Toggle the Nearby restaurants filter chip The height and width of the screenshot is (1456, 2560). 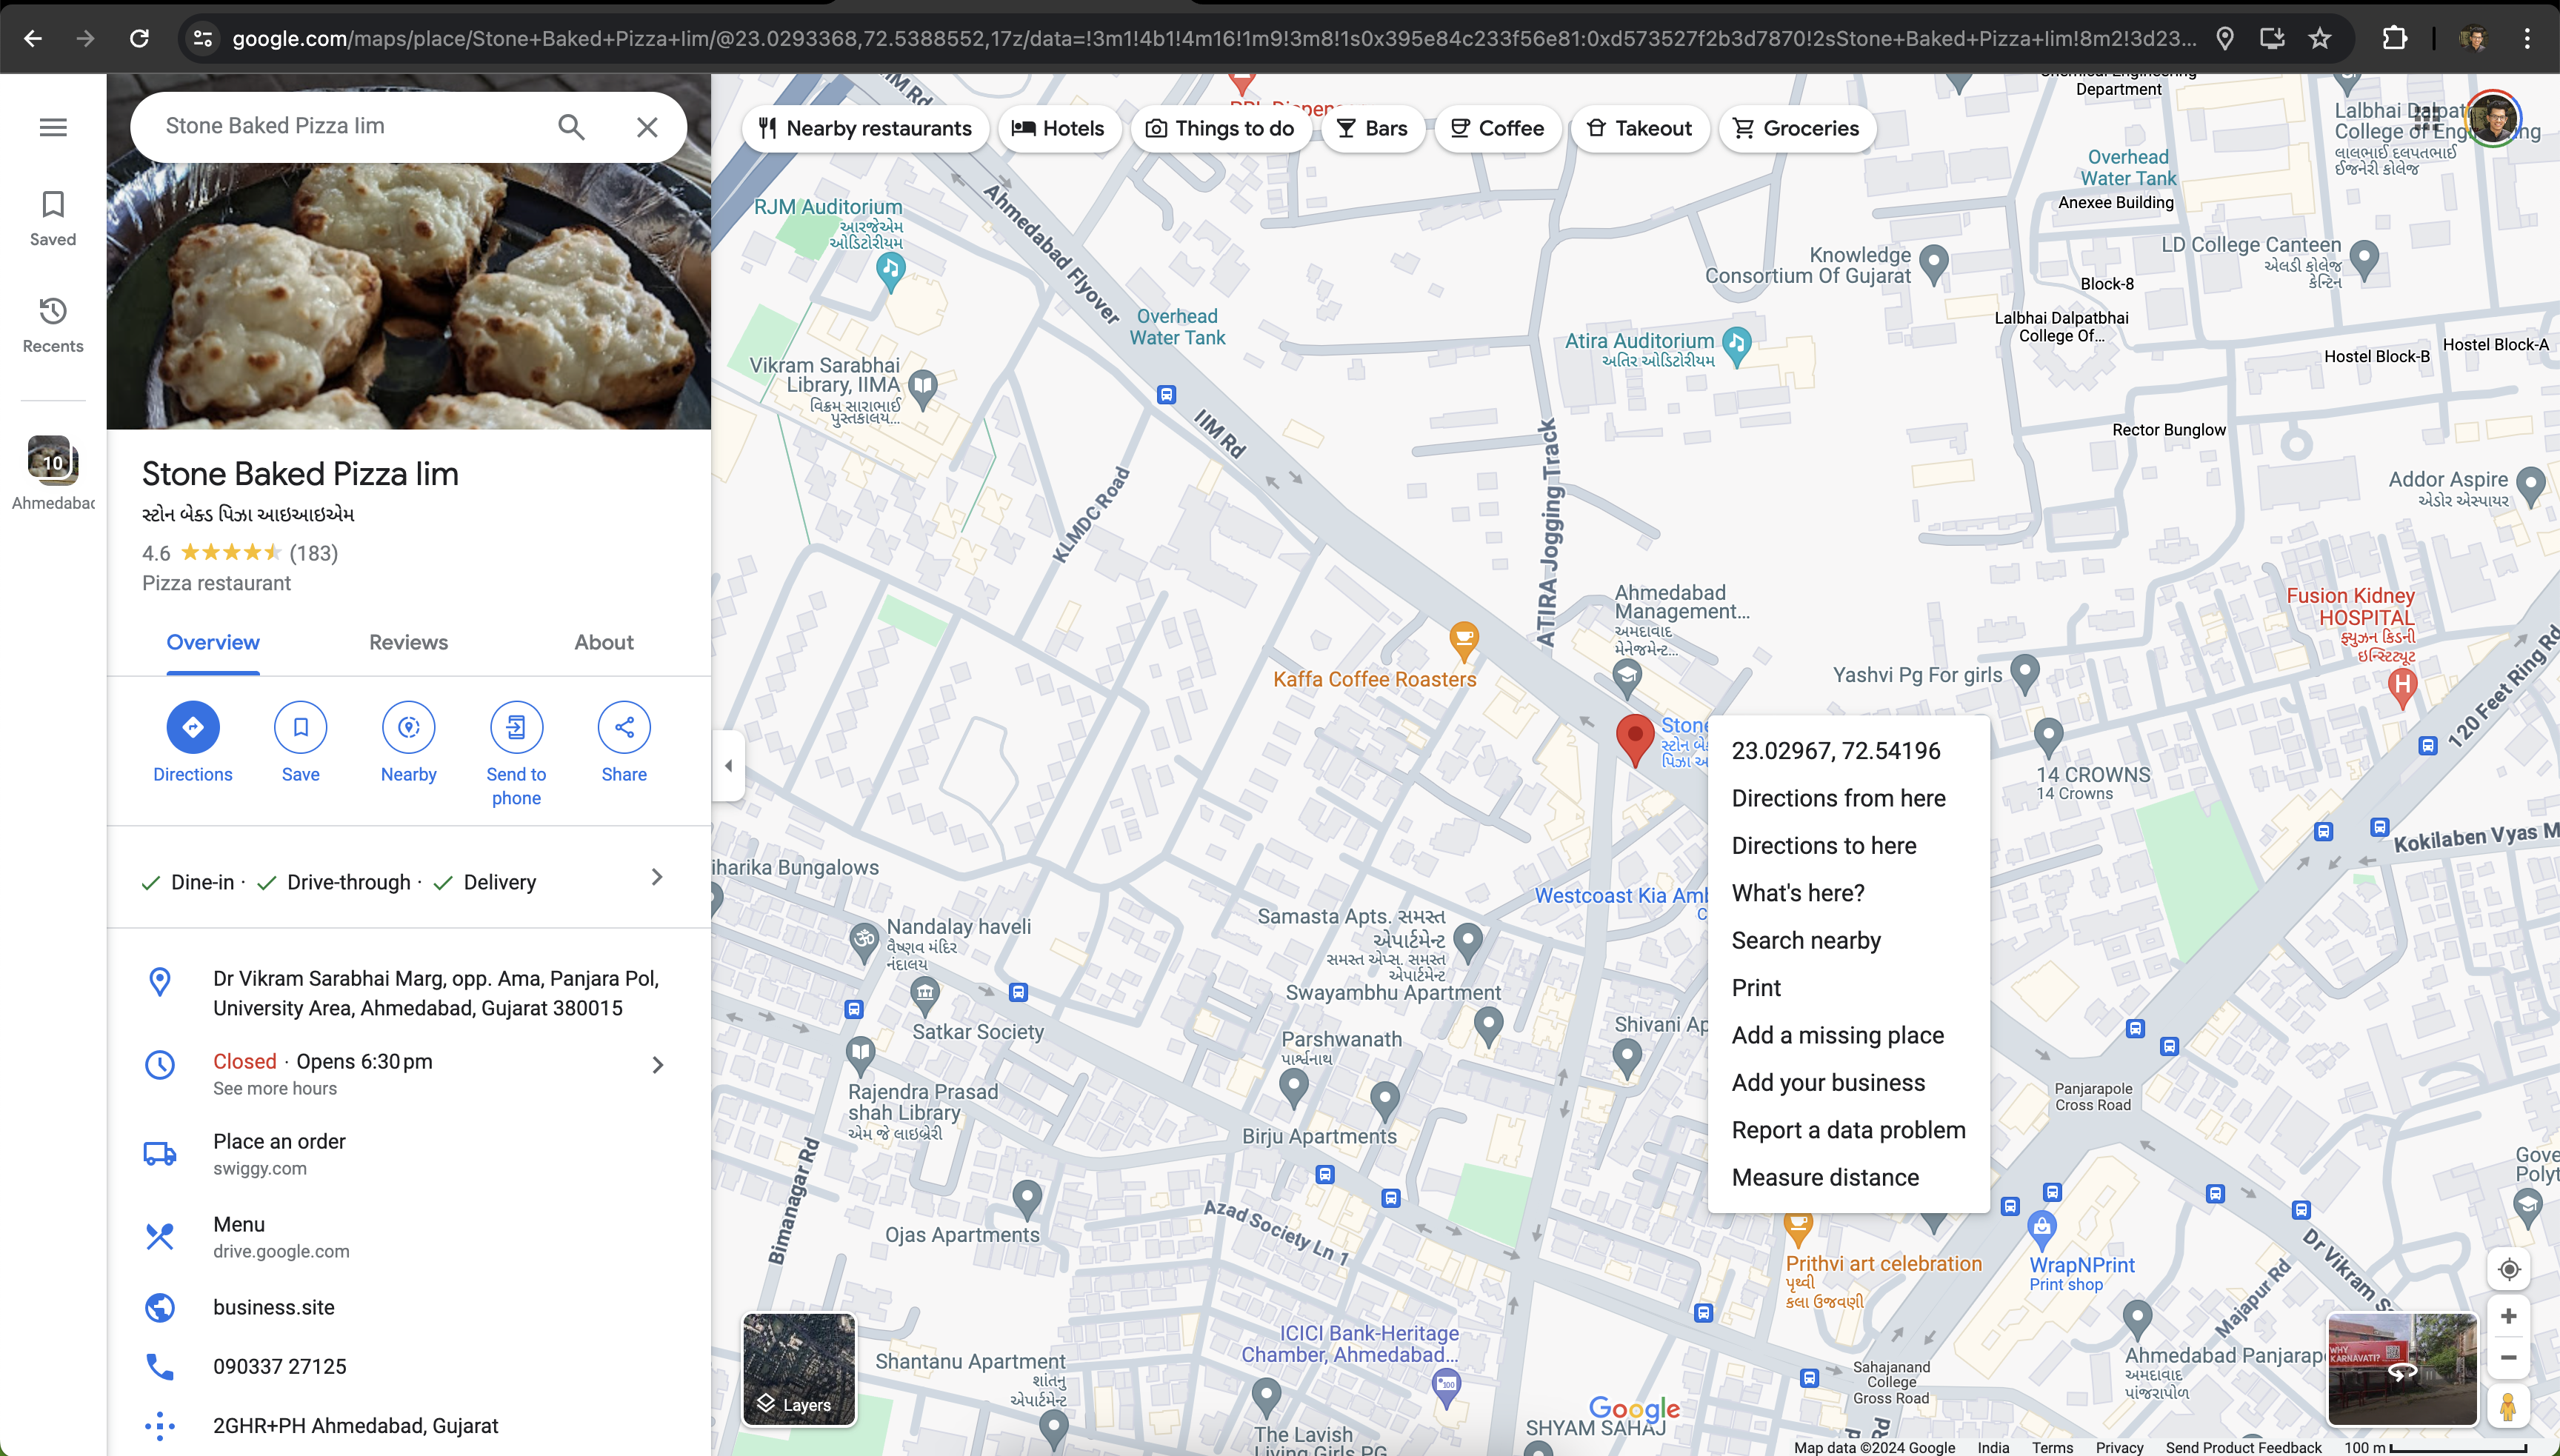(865, 128)
